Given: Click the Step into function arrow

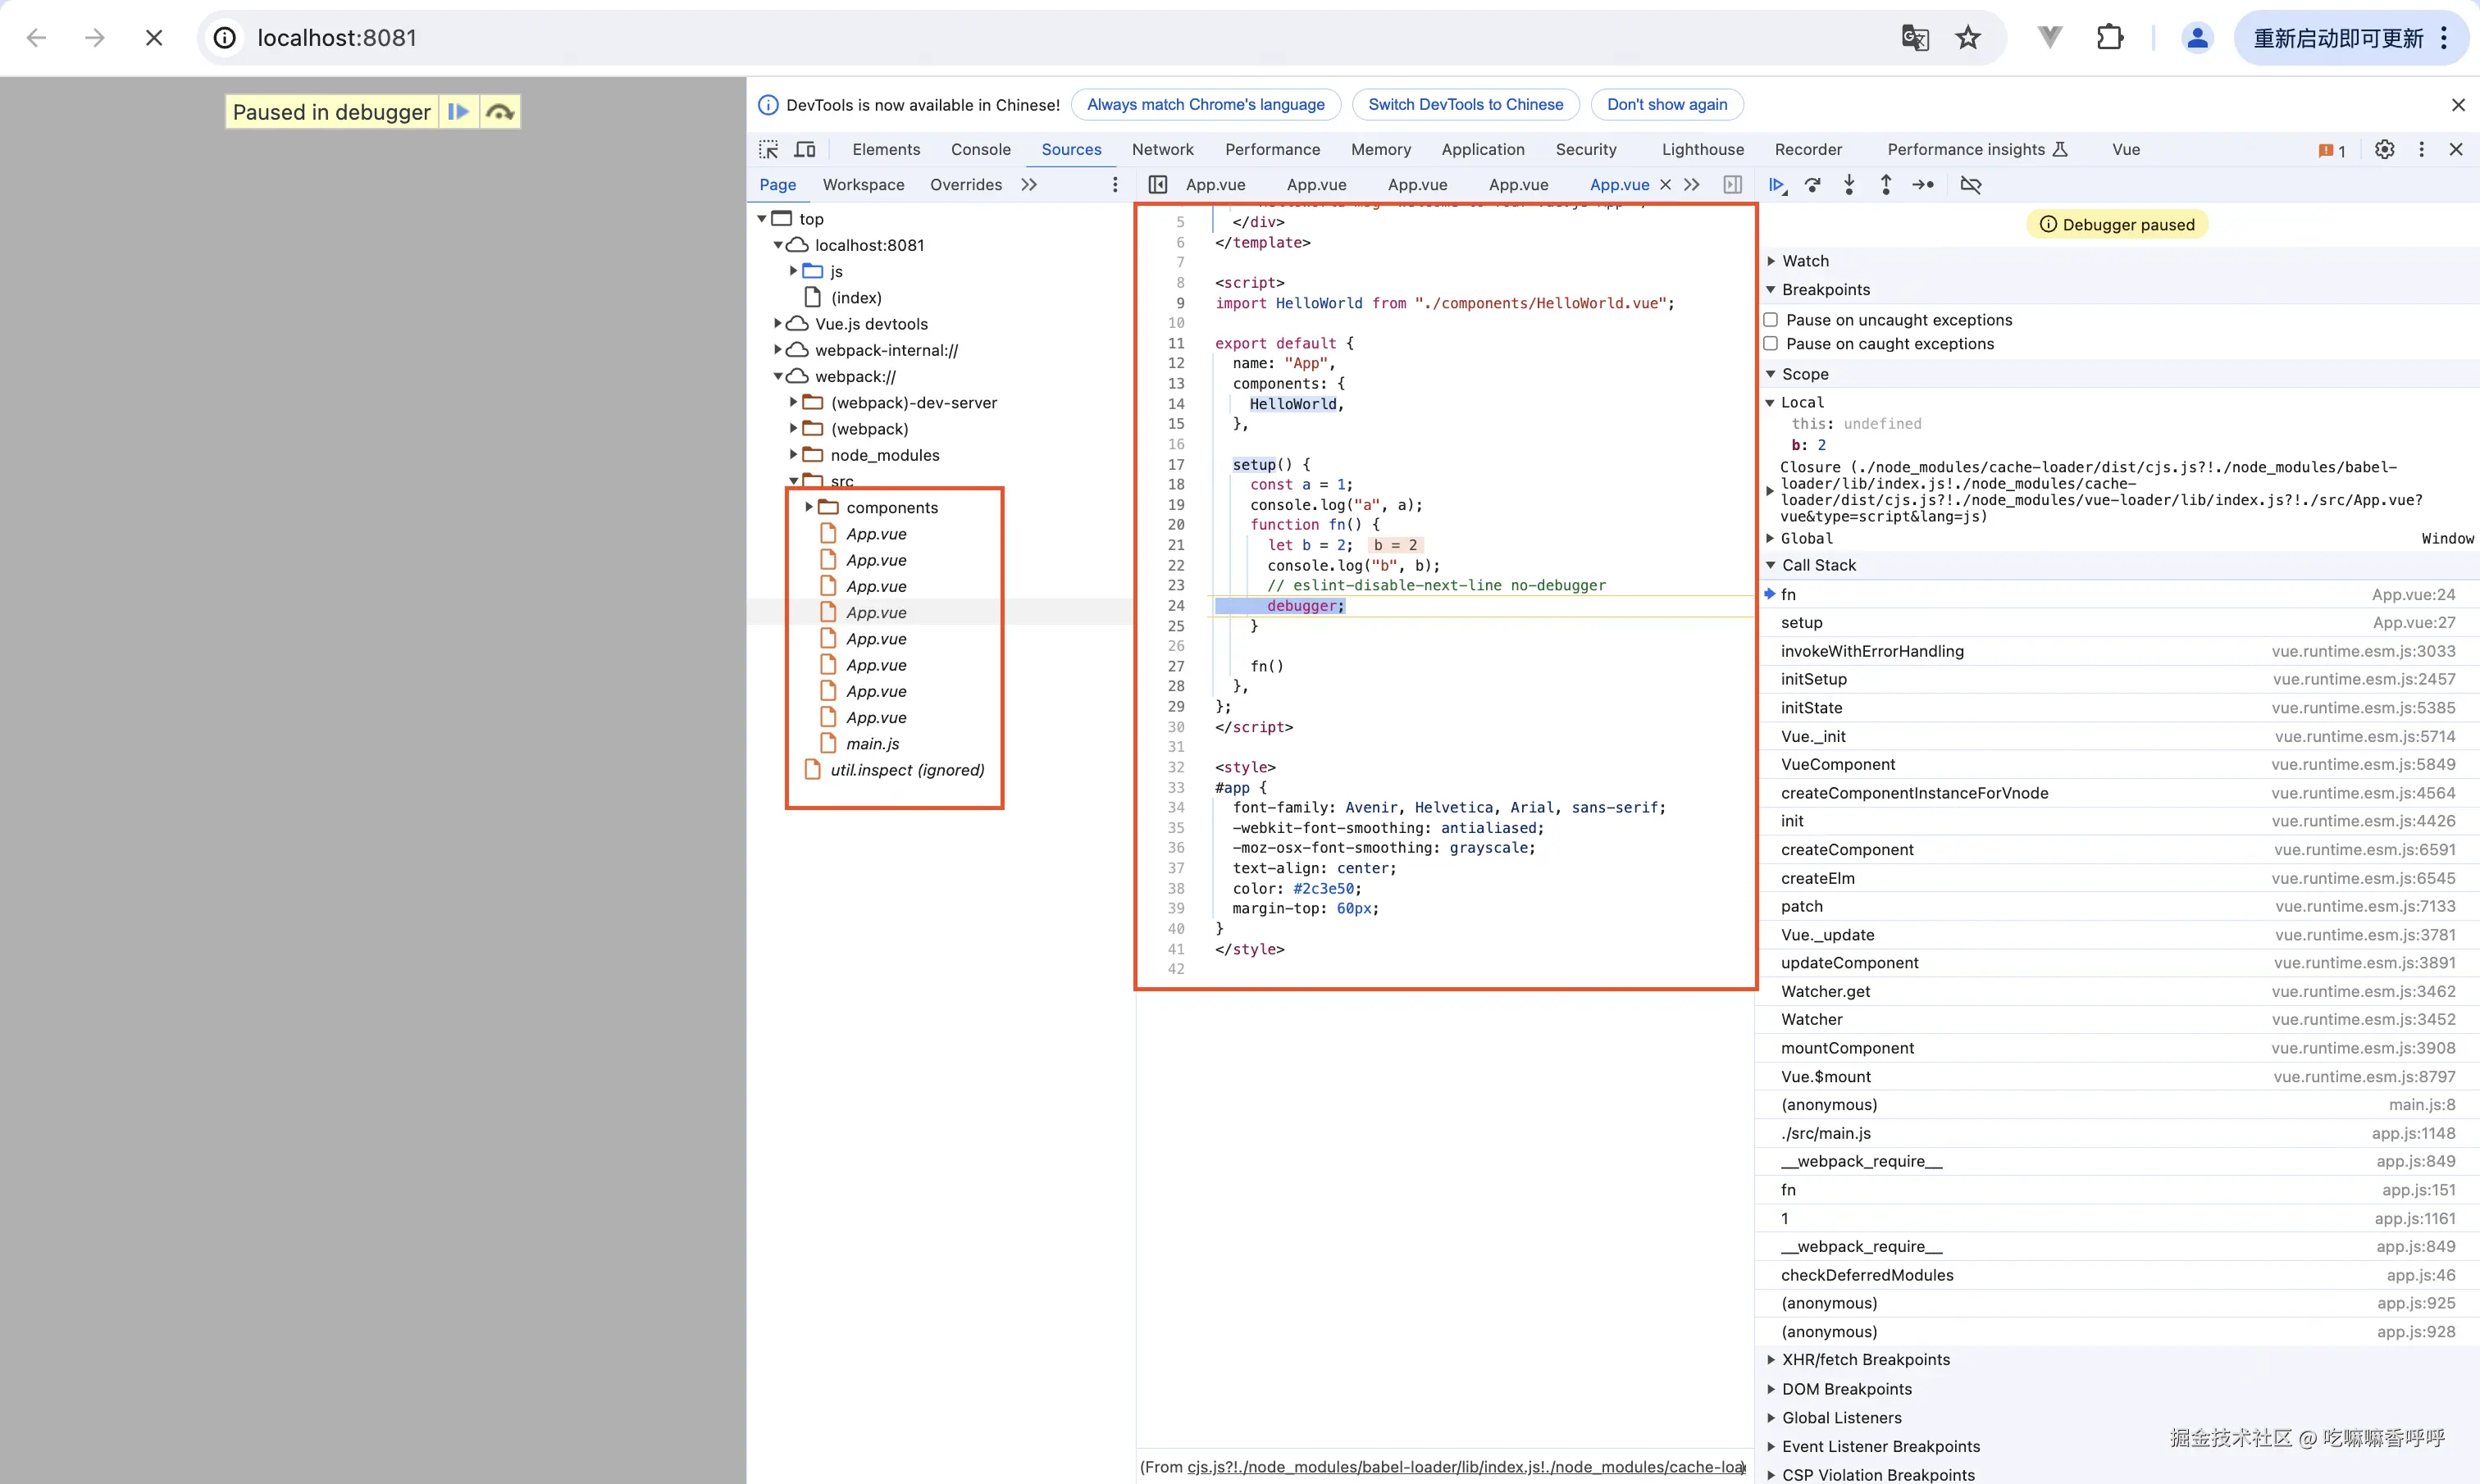Looking at the screenshot, I should [1849, 185].
